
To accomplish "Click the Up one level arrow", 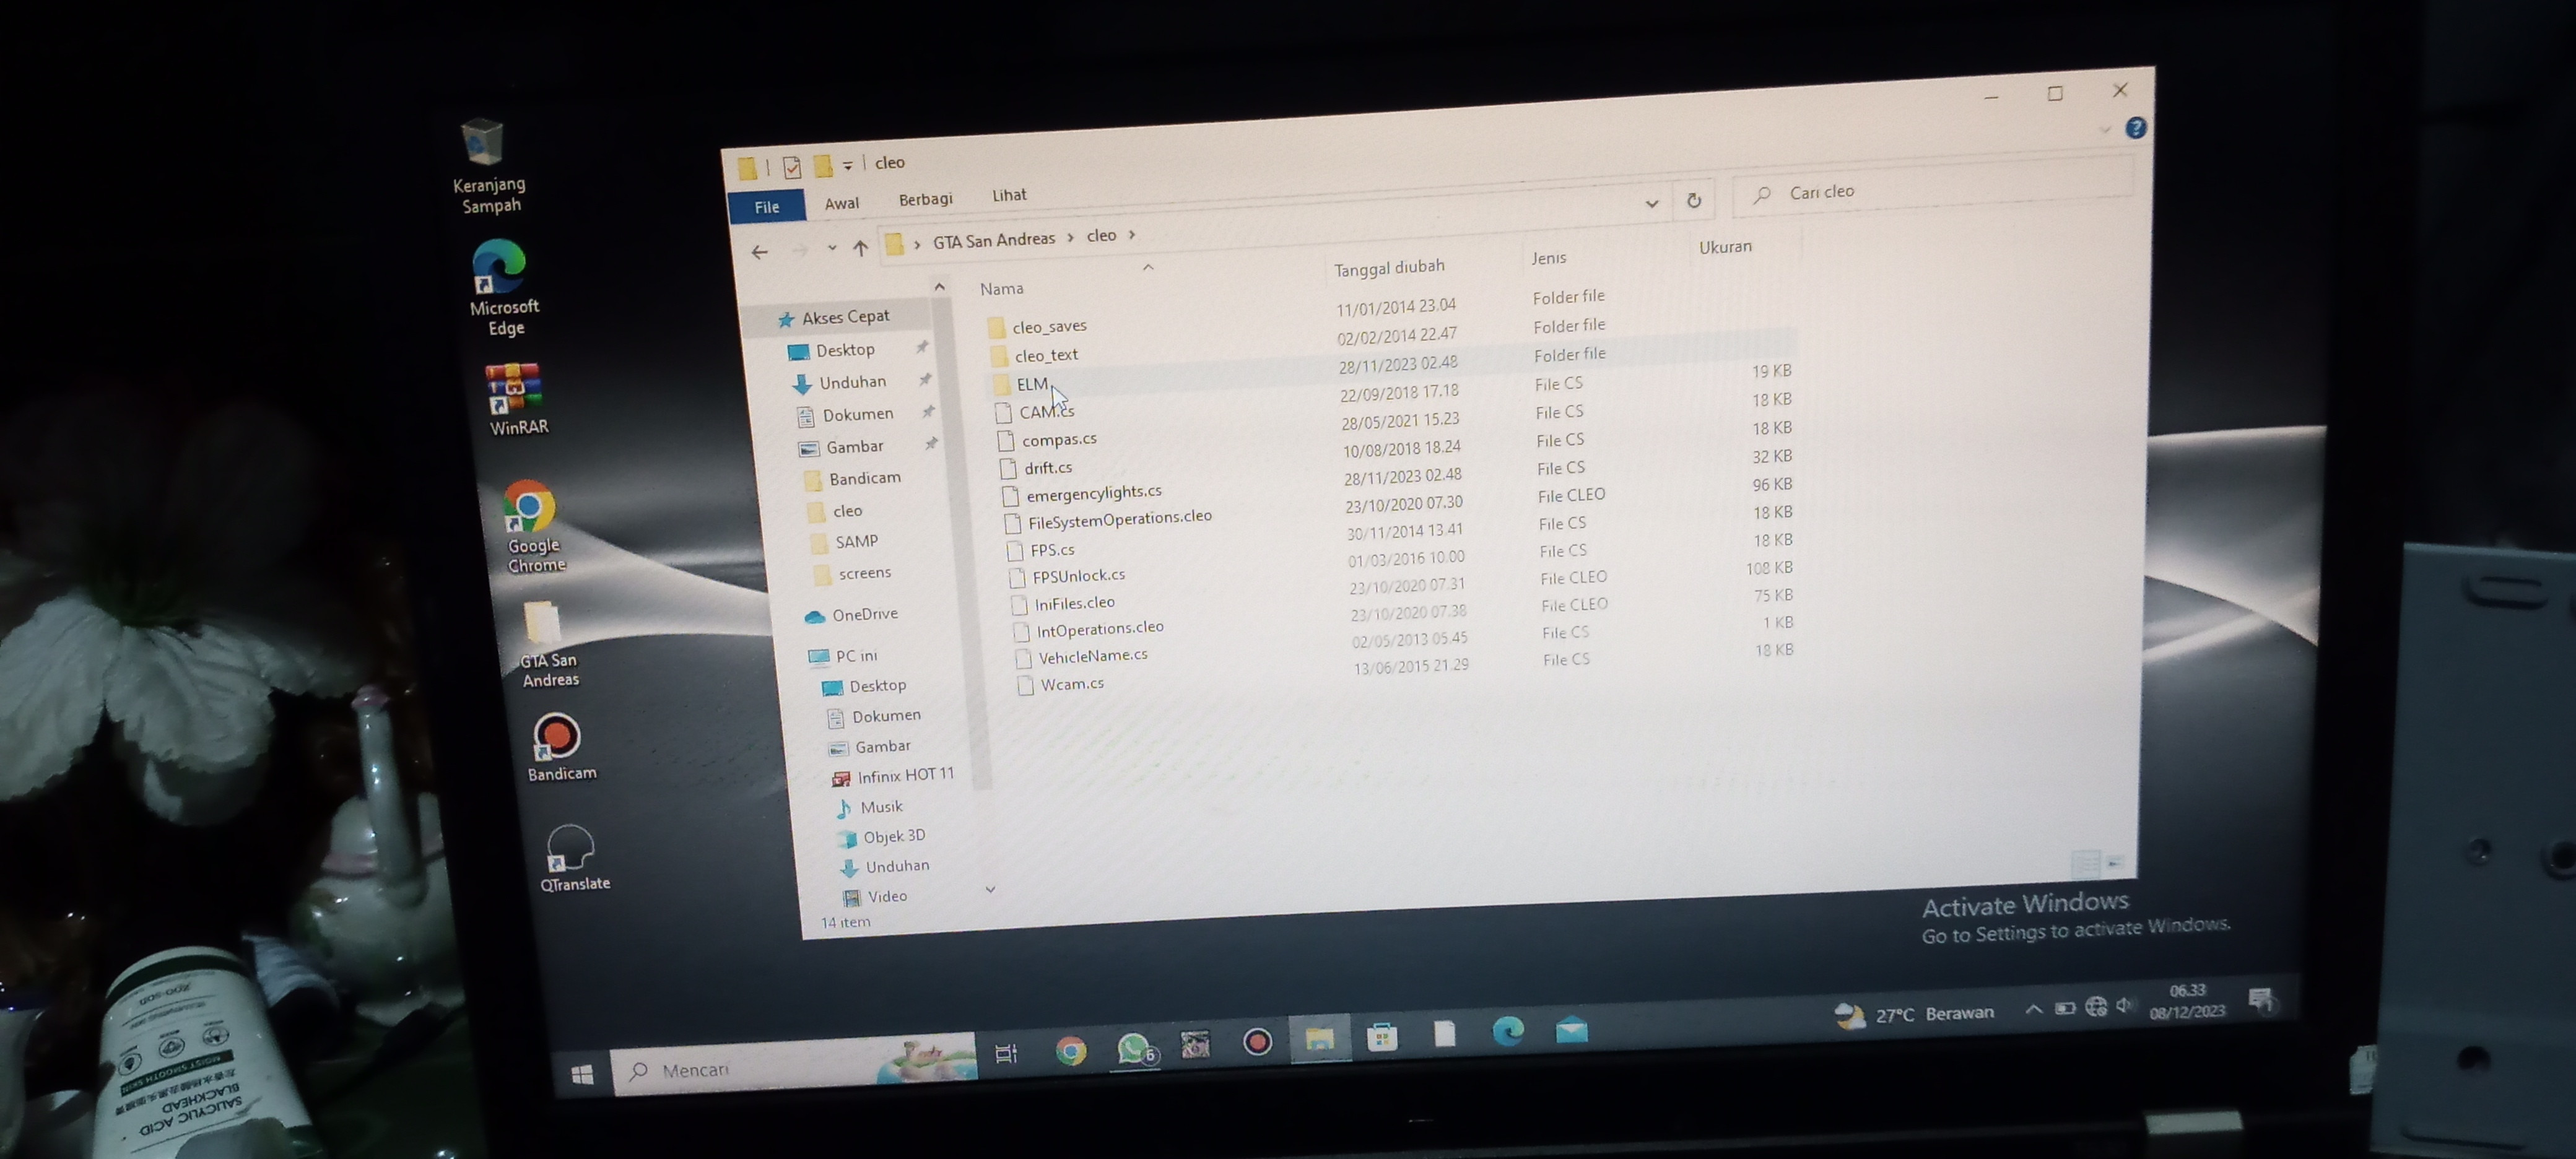I will pyautogui.click(x=860, y=248).
